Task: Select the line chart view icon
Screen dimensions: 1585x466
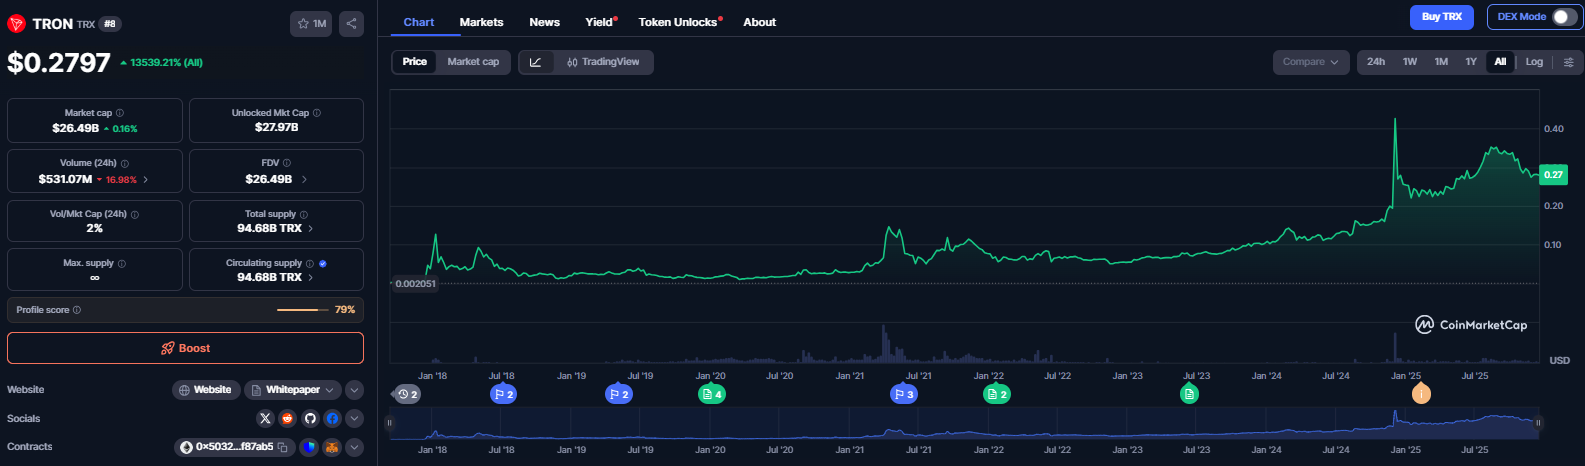Action: [536, 62]
